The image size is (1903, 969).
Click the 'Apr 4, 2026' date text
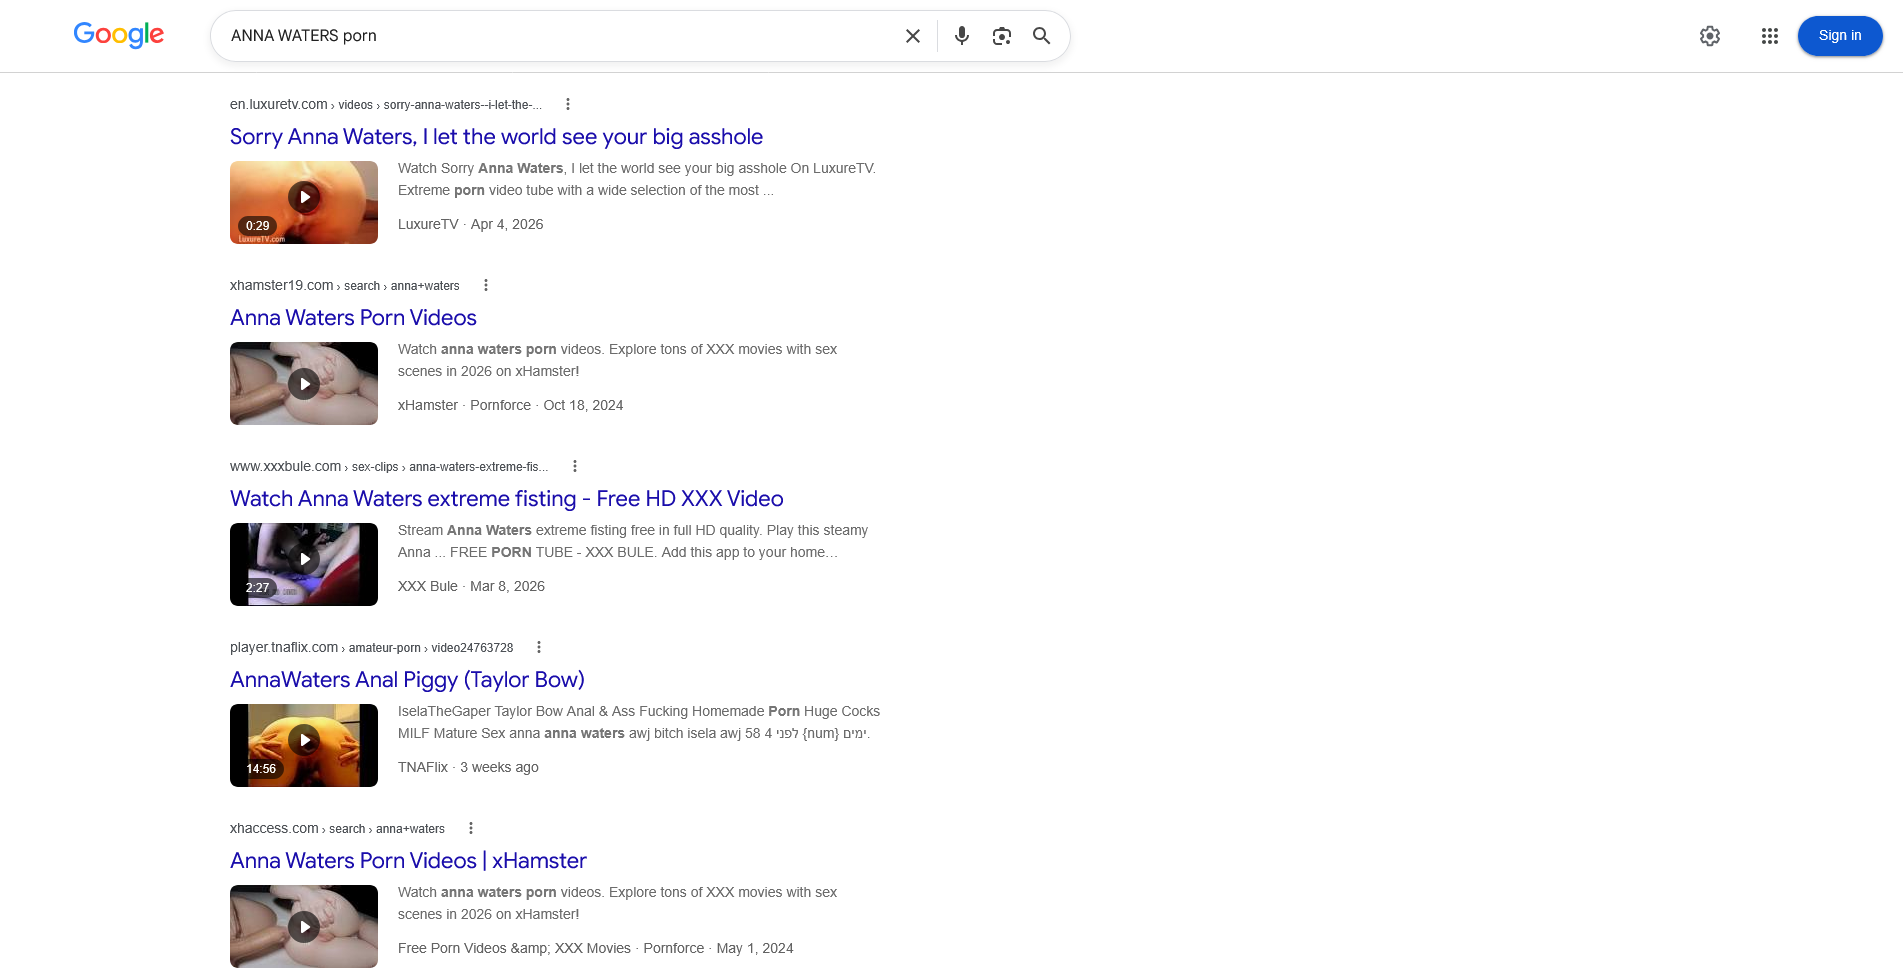click(507, 224)
